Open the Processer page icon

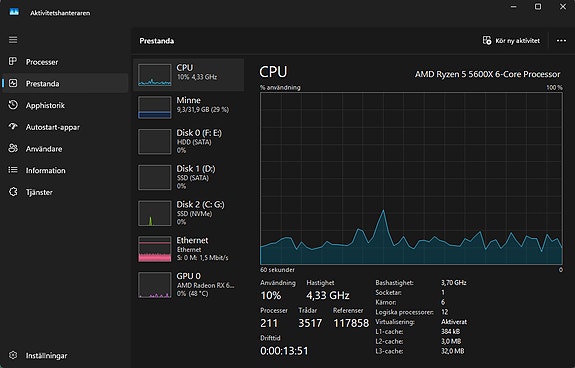point(13,62)
